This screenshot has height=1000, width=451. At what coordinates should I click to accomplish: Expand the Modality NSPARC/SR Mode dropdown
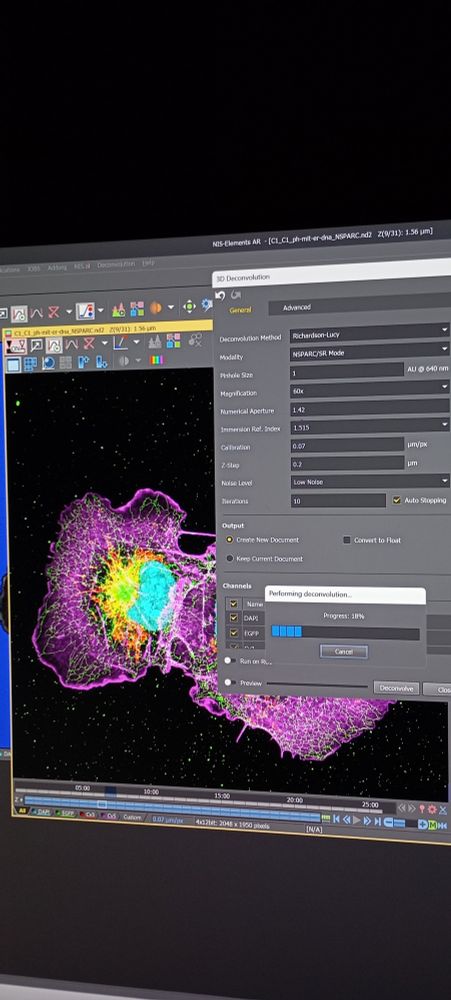tap(369, 351)
